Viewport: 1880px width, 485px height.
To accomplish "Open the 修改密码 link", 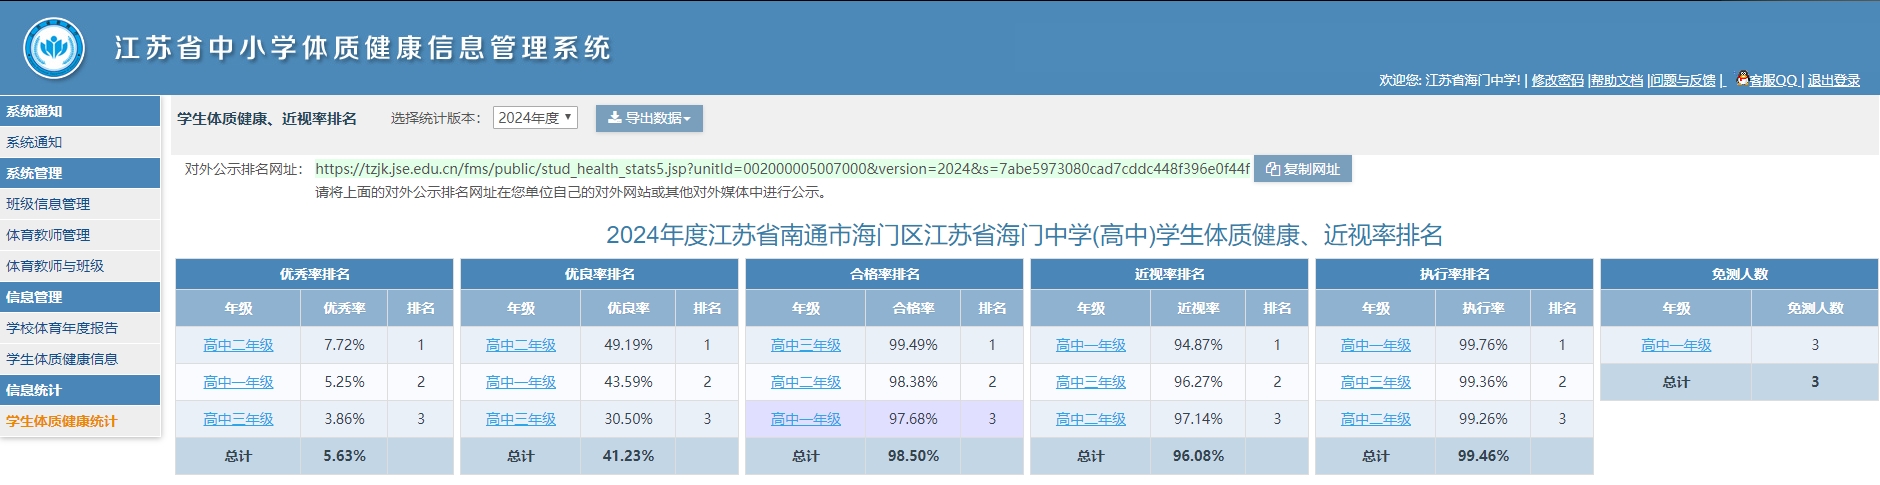I will (1557, 80).
